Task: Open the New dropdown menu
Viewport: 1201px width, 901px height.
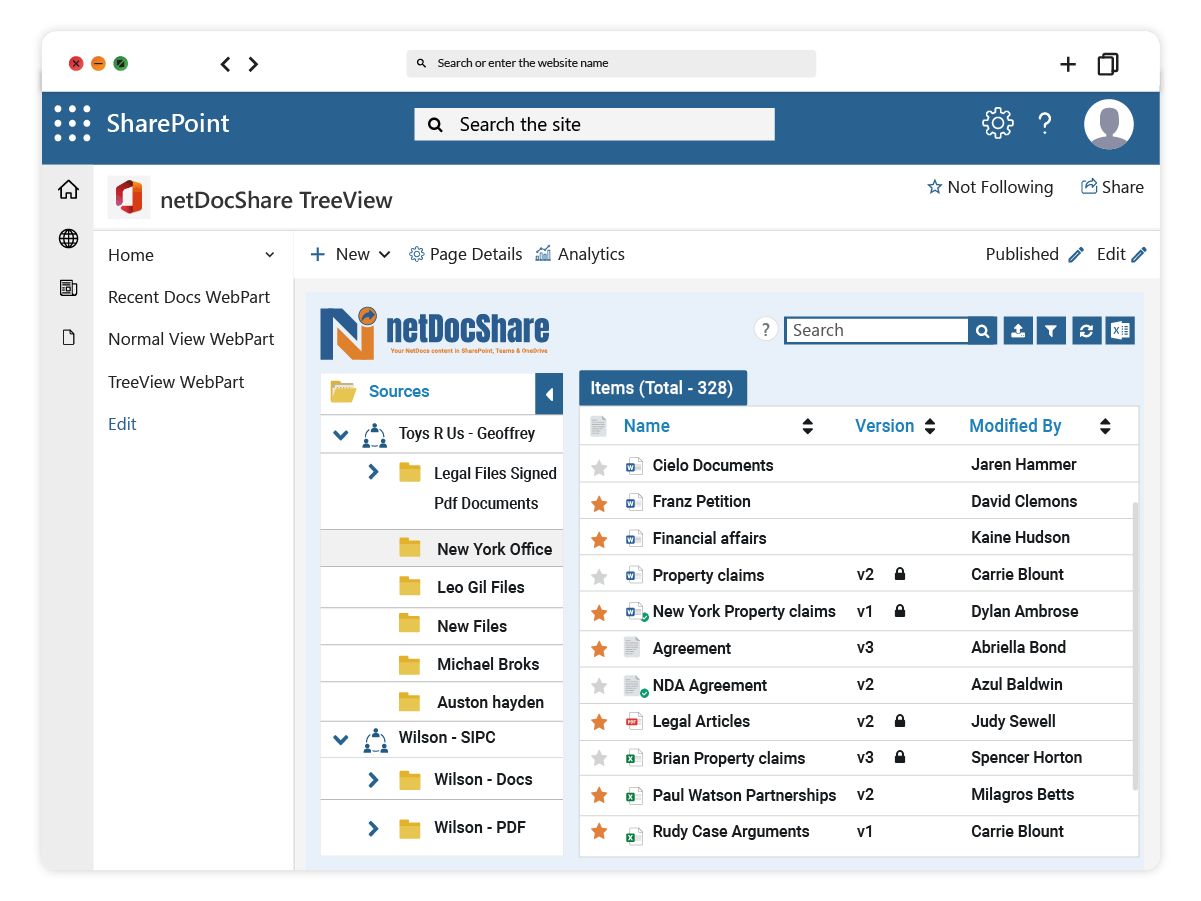Action: click(350, 254)
